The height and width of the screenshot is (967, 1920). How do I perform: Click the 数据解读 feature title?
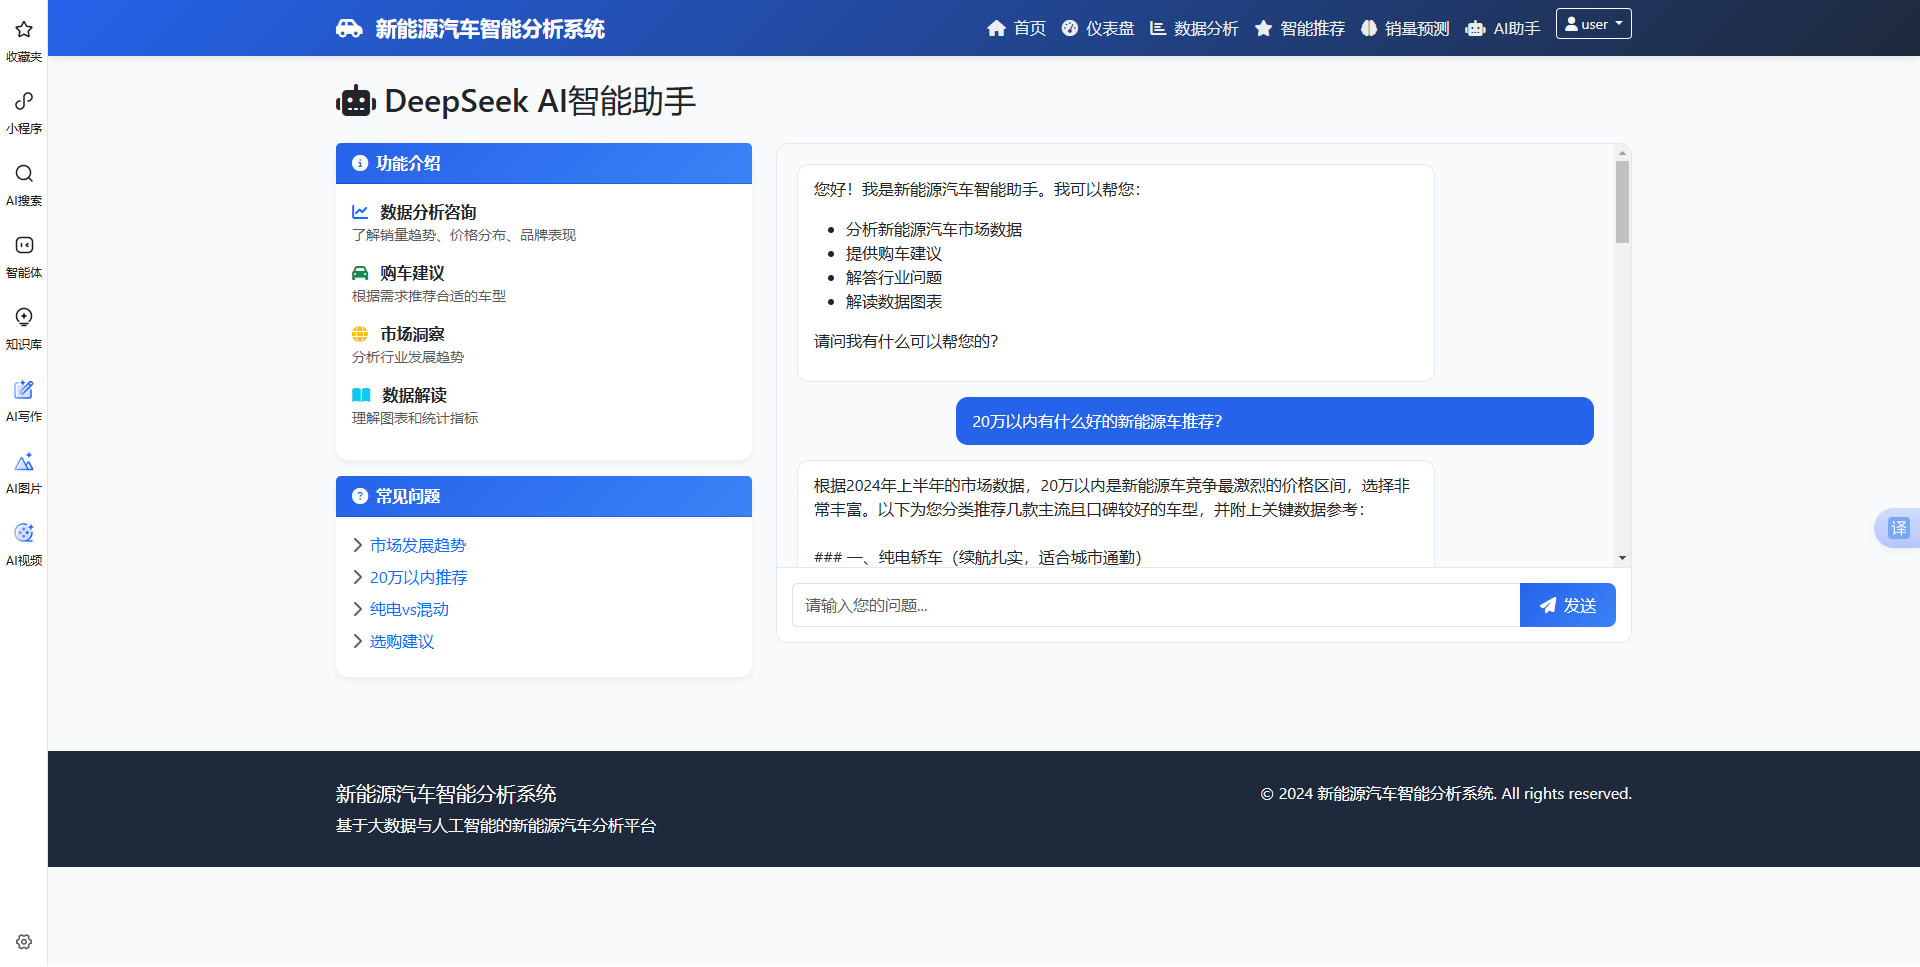pos(414,395)
